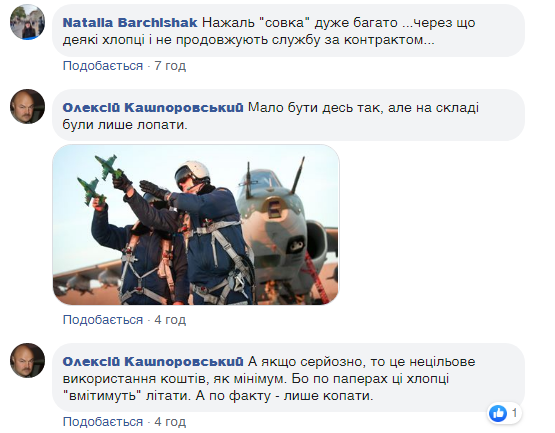Open the pilots with model jets photo
555x433 pixels.
click(196, 224)
